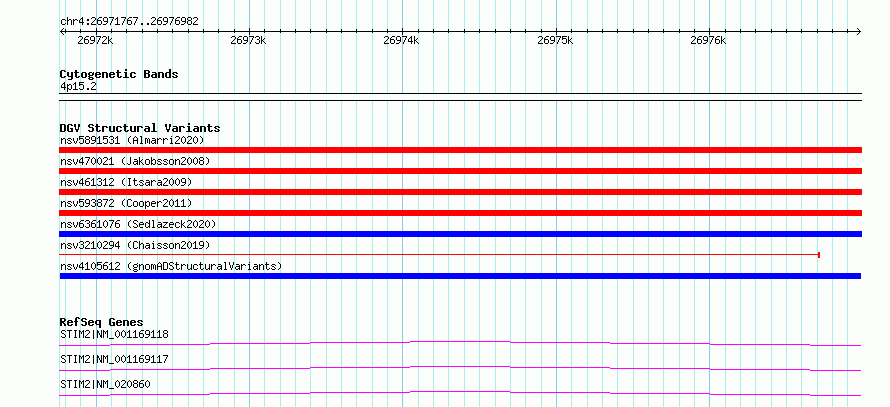Select the STIM2|NM_020860 gene label
The height and width of the screenshot is (407, 890).
pyautogui.click(x=105, y=384)
